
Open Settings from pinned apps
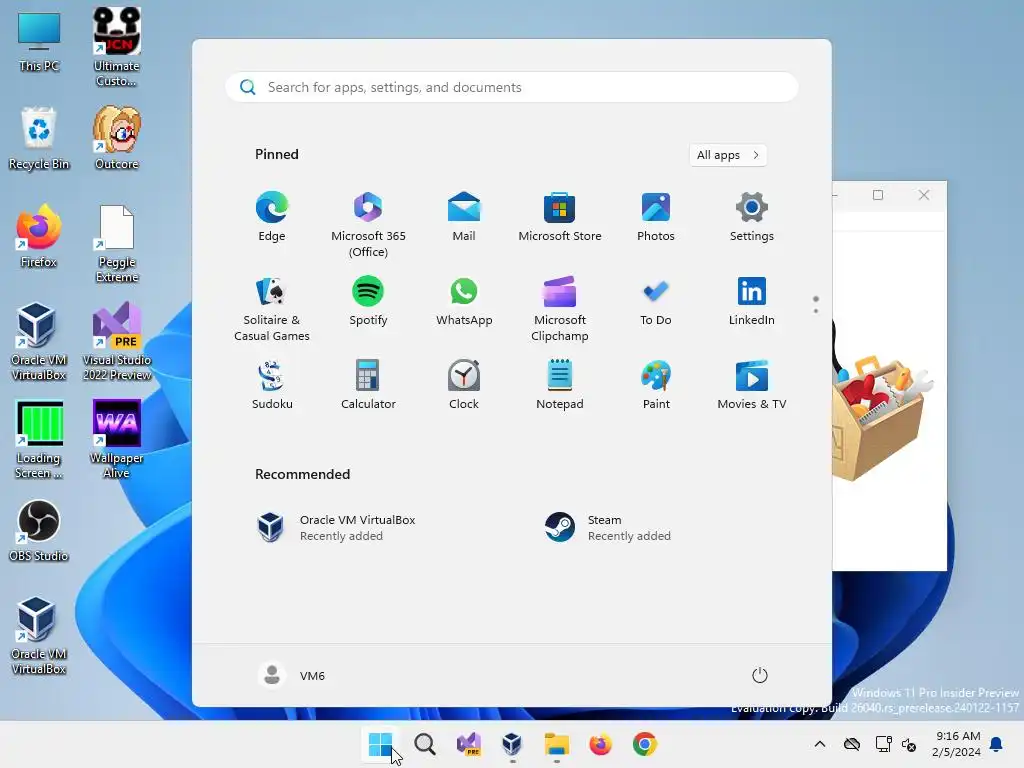[x=752, y=217]
